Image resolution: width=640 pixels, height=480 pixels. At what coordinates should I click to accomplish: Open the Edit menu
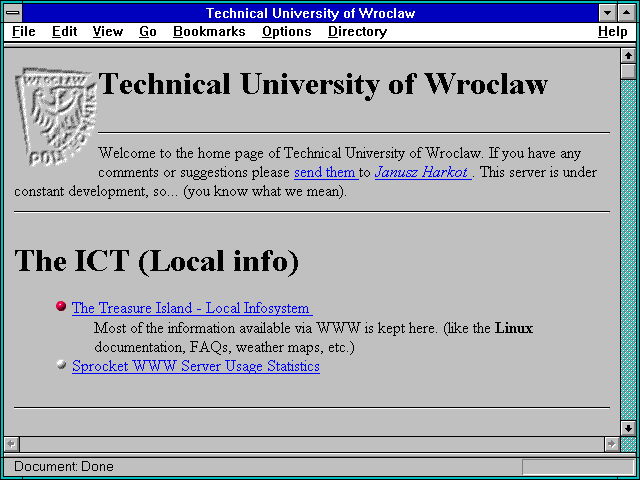click(x=64, y=32)
